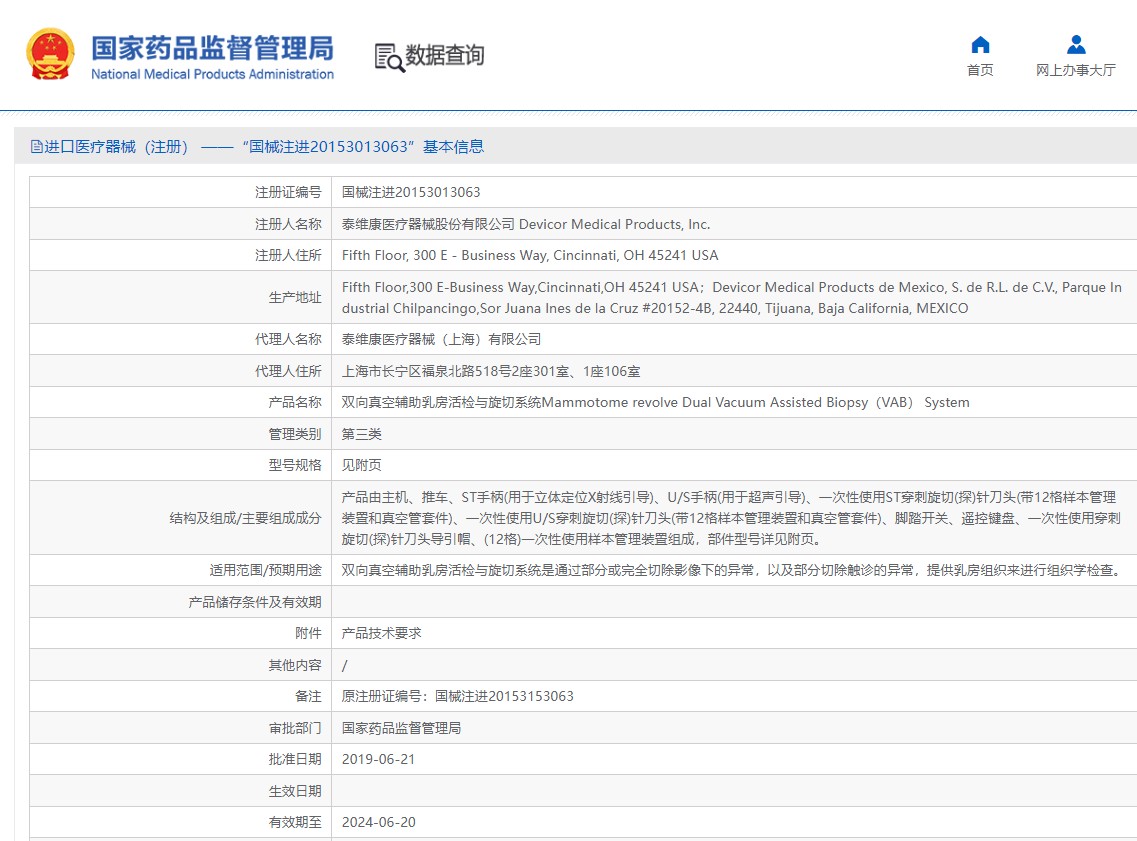Select the 第三类 category value
This screenshot has height=841, width=1137.
pos(362,434)
